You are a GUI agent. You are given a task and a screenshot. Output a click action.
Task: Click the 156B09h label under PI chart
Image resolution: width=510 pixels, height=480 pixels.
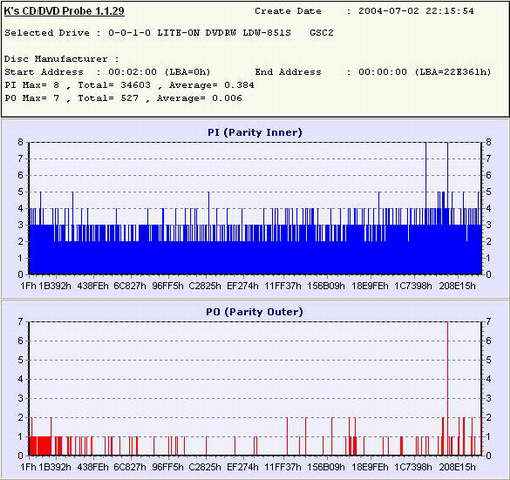(326, 286)
